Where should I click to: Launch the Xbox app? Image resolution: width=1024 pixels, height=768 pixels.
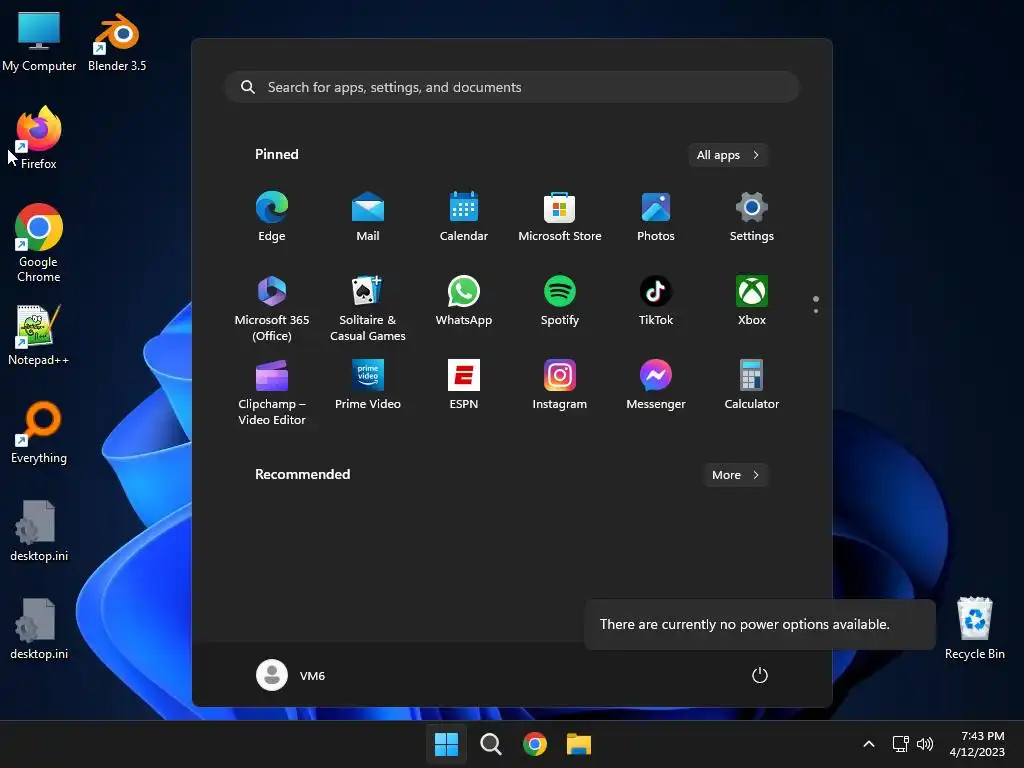[752, 300]
